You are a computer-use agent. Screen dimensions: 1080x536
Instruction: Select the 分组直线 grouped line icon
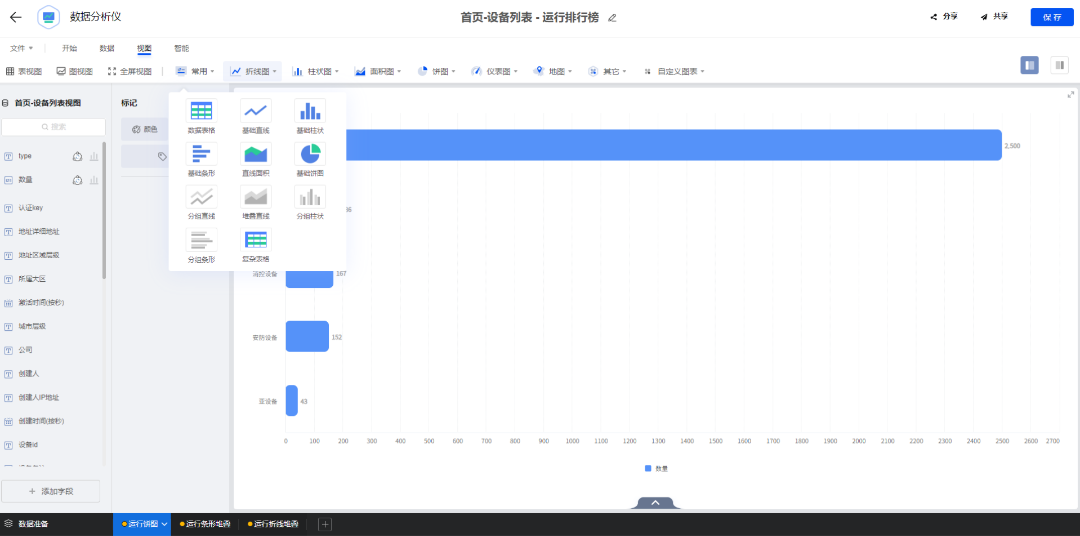coord(201,196)
